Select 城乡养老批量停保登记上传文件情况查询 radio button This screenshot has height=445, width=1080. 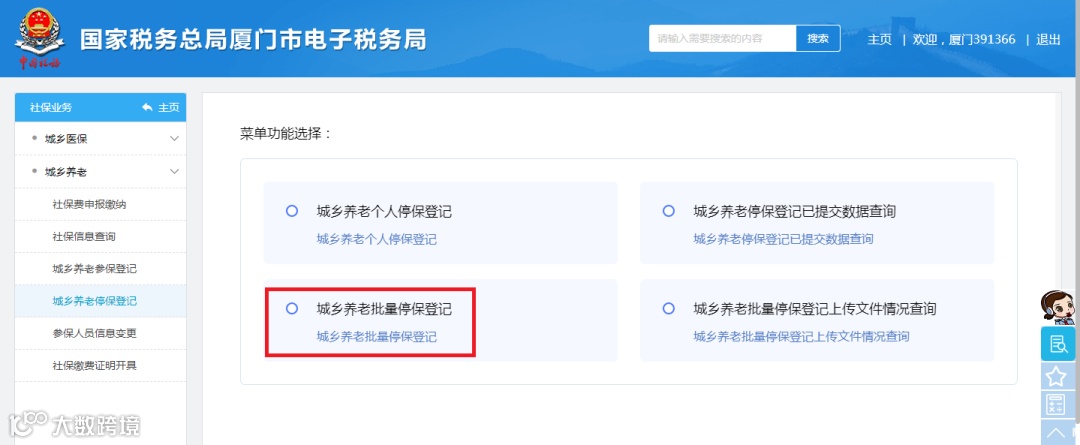(x=668, y=309)
